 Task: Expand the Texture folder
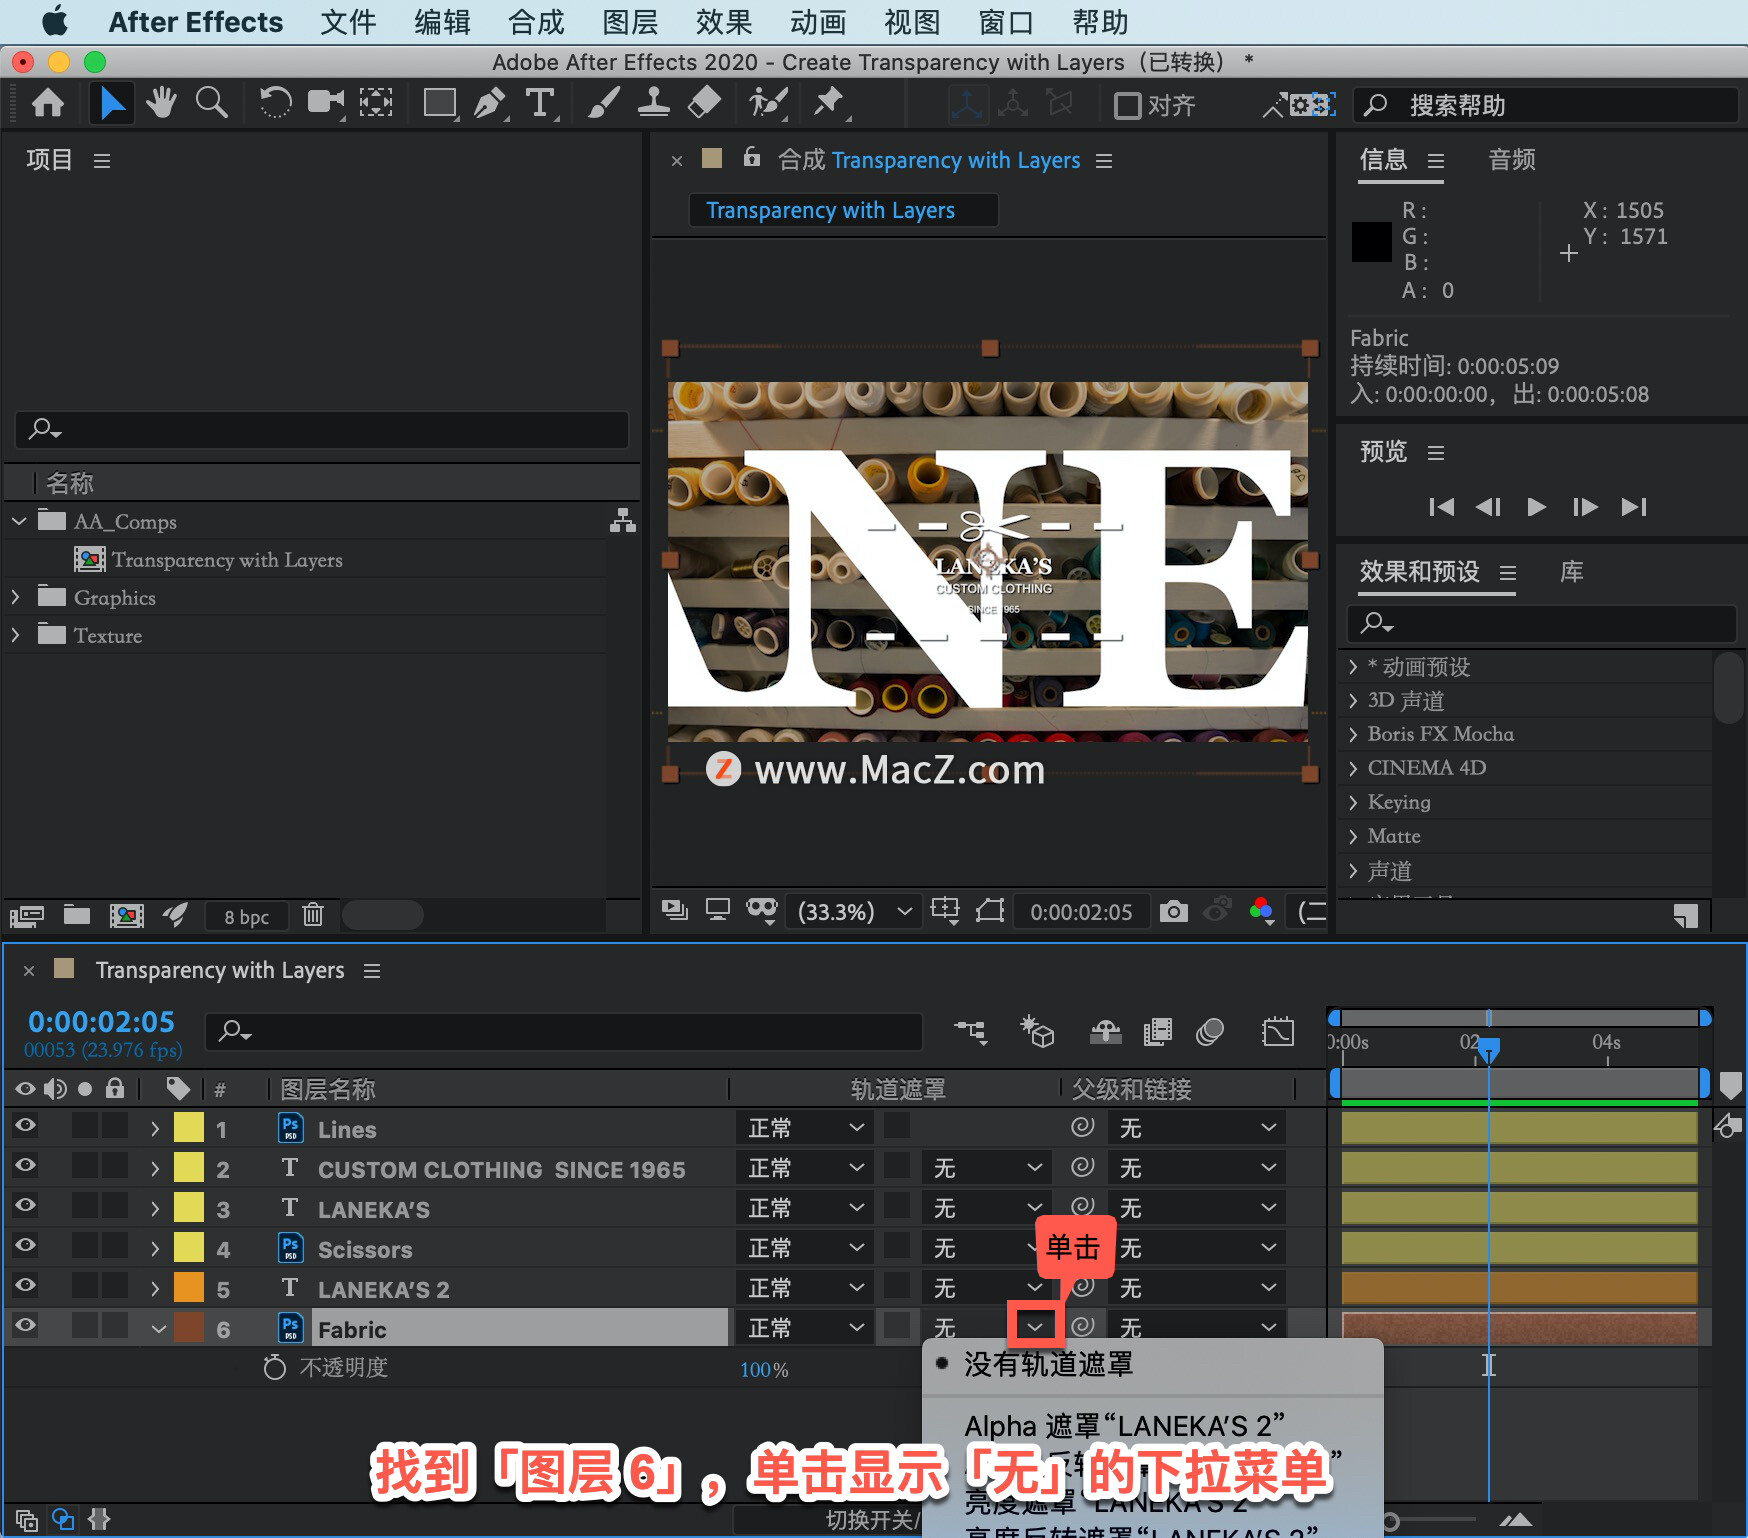(x=15, y=635)
